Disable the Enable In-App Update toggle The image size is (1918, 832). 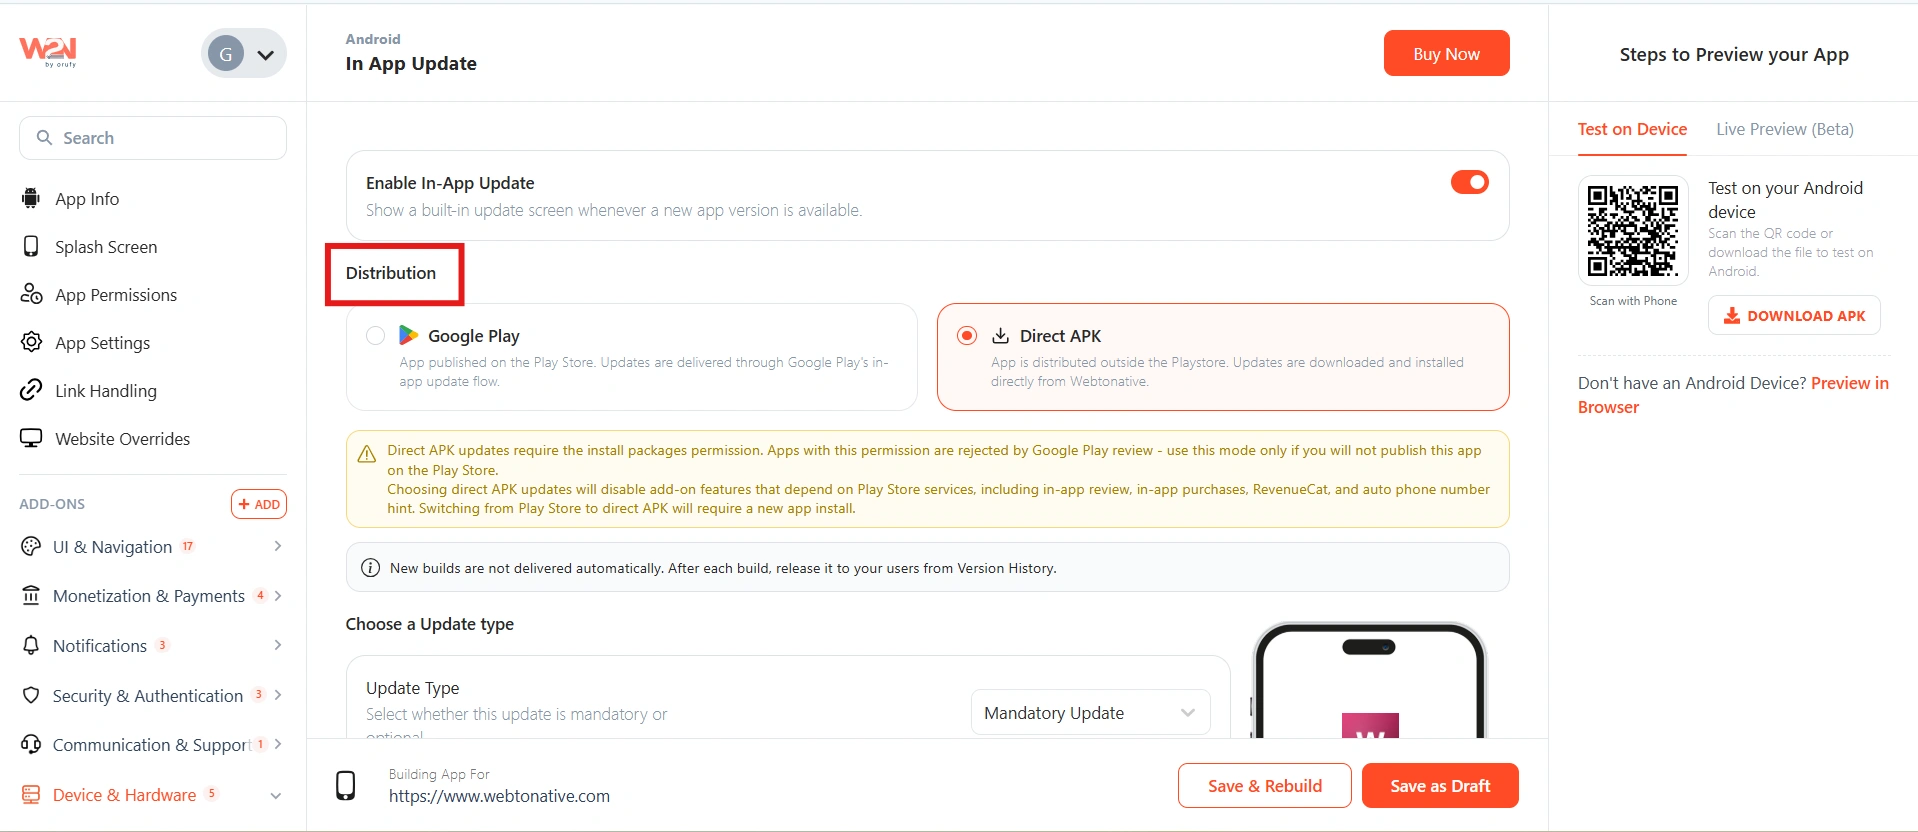point(1469,182)
